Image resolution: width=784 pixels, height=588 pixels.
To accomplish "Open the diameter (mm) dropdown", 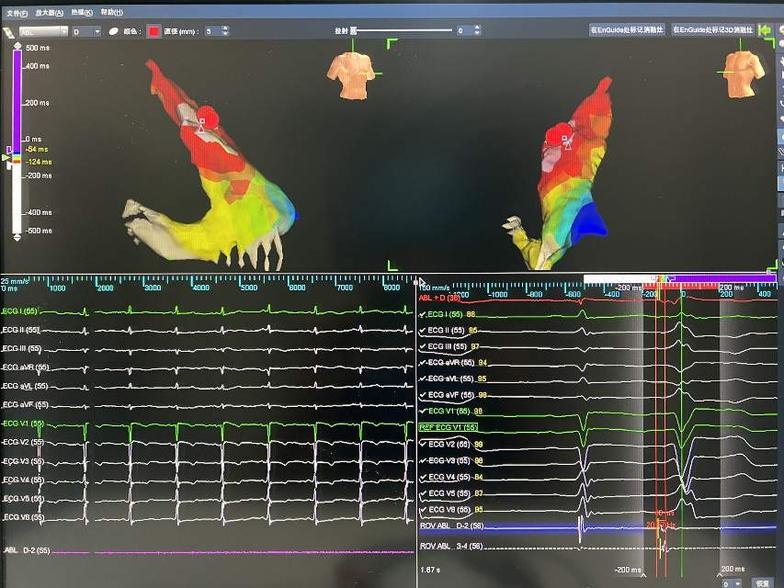I will coord(223,31).
